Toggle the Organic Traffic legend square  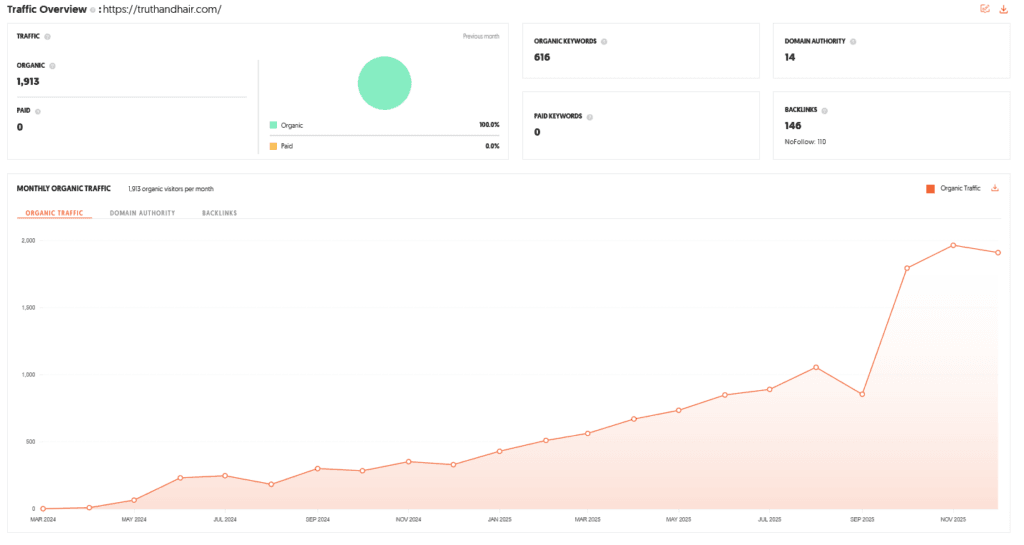click(930, 189)
